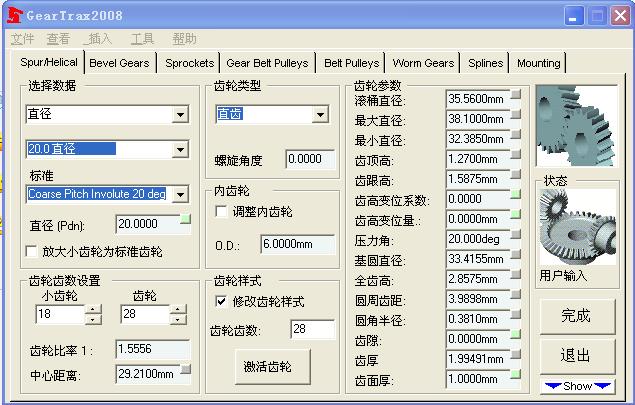Click indicator square beside 圆角半径 value

point(516,314)
